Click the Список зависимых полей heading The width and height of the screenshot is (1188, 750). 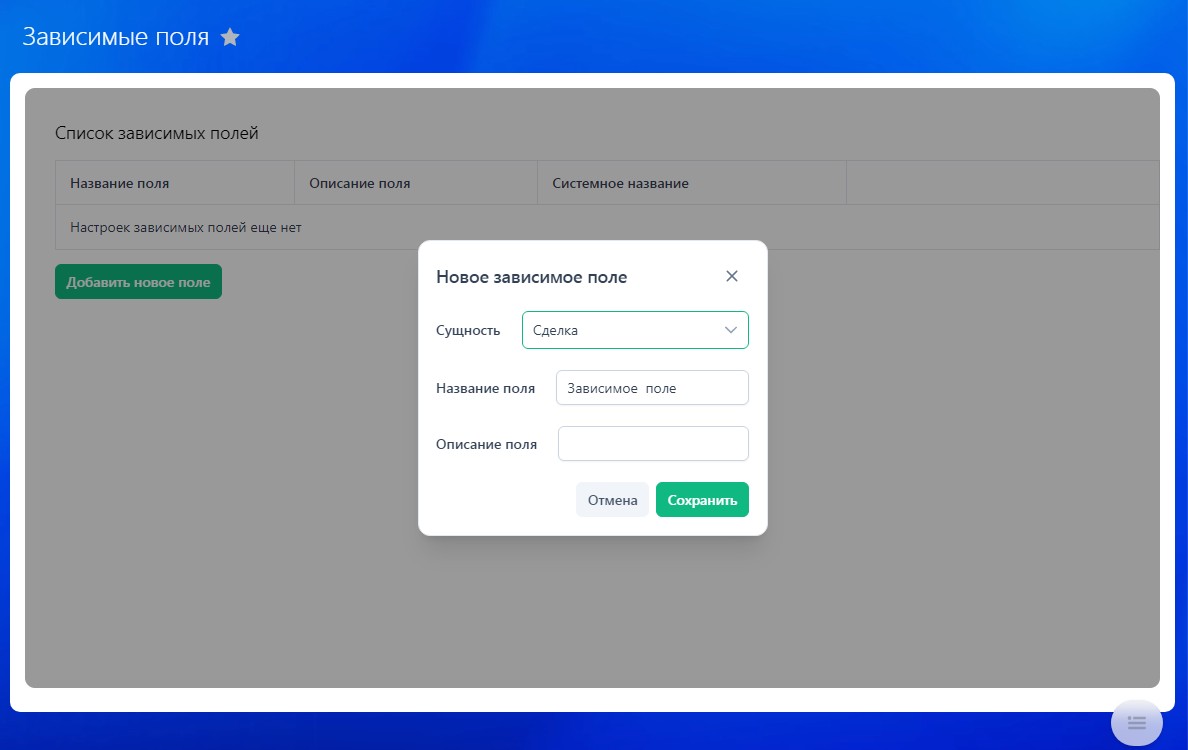point(157,133)
